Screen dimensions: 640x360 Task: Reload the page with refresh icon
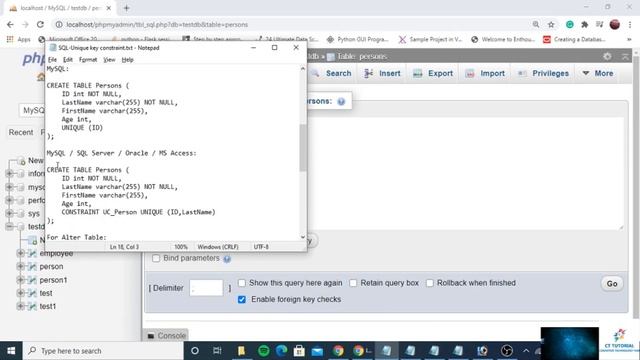tap(40, 24)
